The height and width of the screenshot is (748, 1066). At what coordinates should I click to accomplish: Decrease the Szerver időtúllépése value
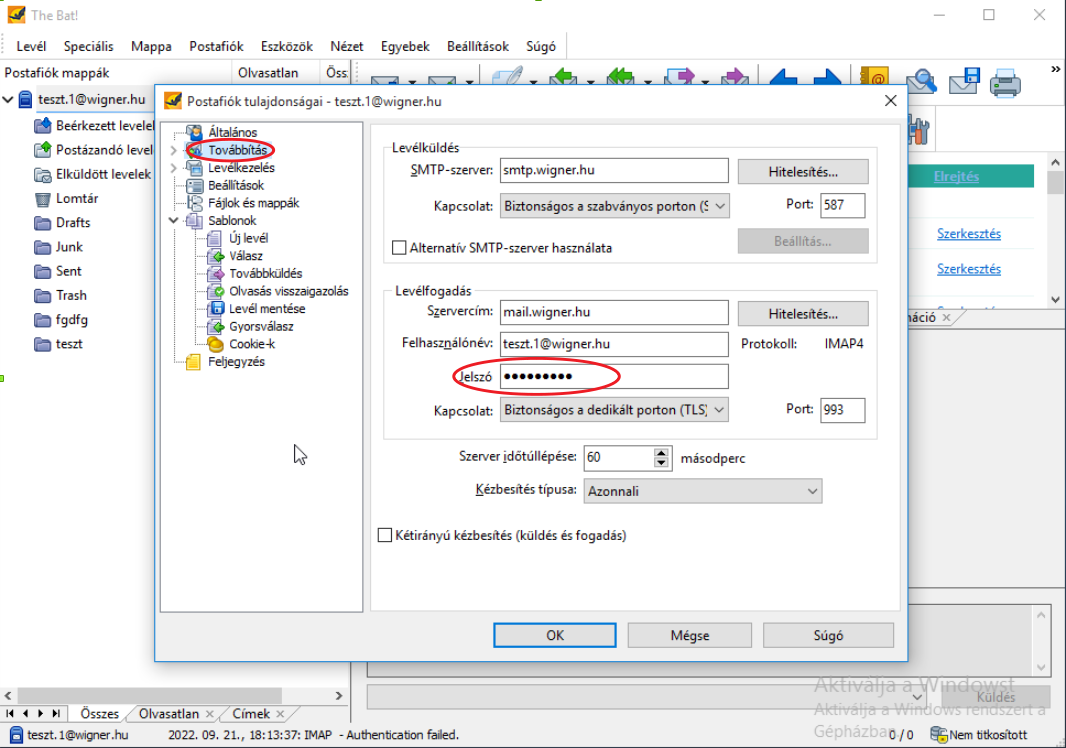(661, 462)
